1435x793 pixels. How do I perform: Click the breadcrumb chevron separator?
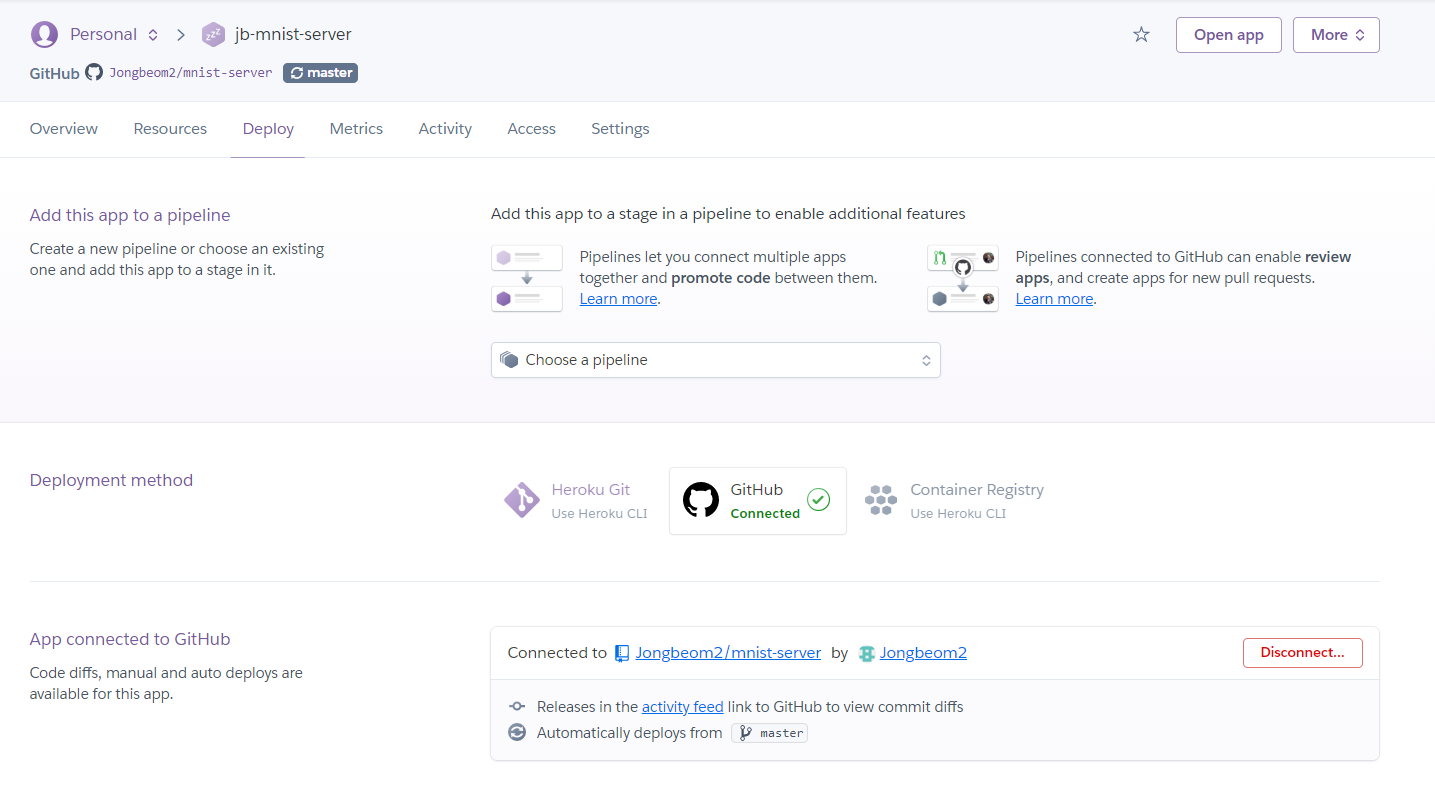[x=181, y=35]
